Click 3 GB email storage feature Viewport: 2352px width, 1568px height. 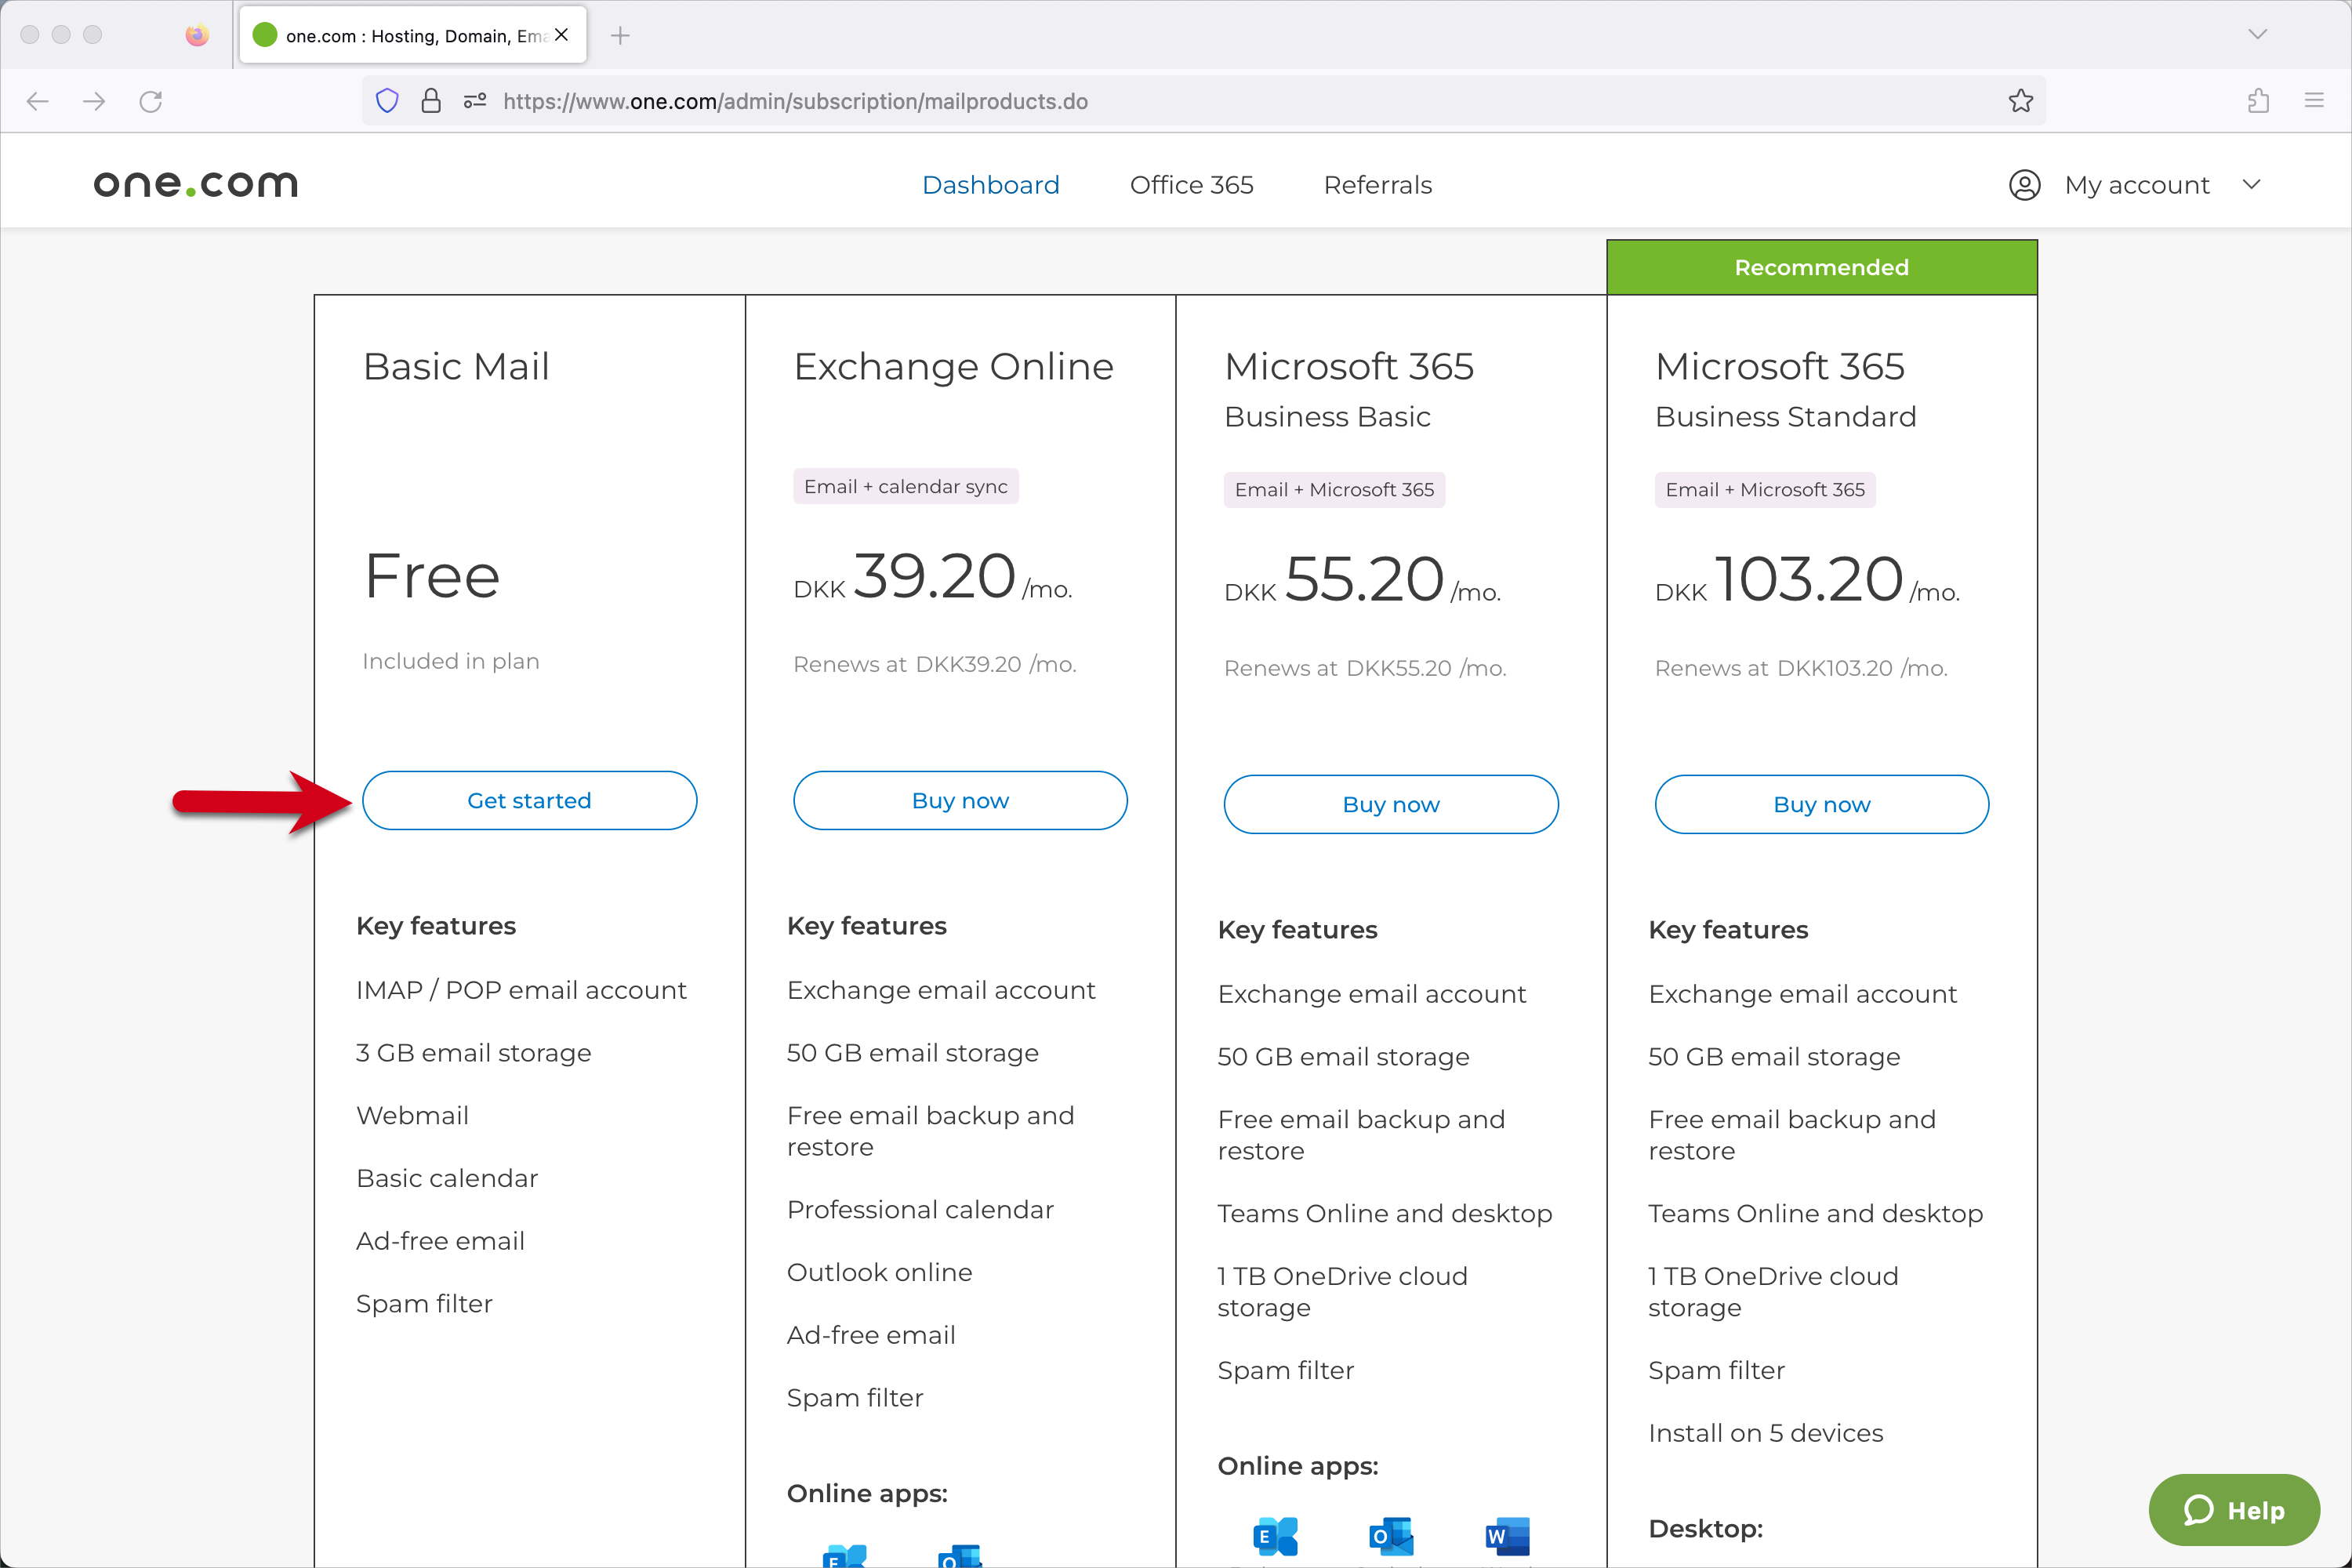click(x=473, y=1053)
